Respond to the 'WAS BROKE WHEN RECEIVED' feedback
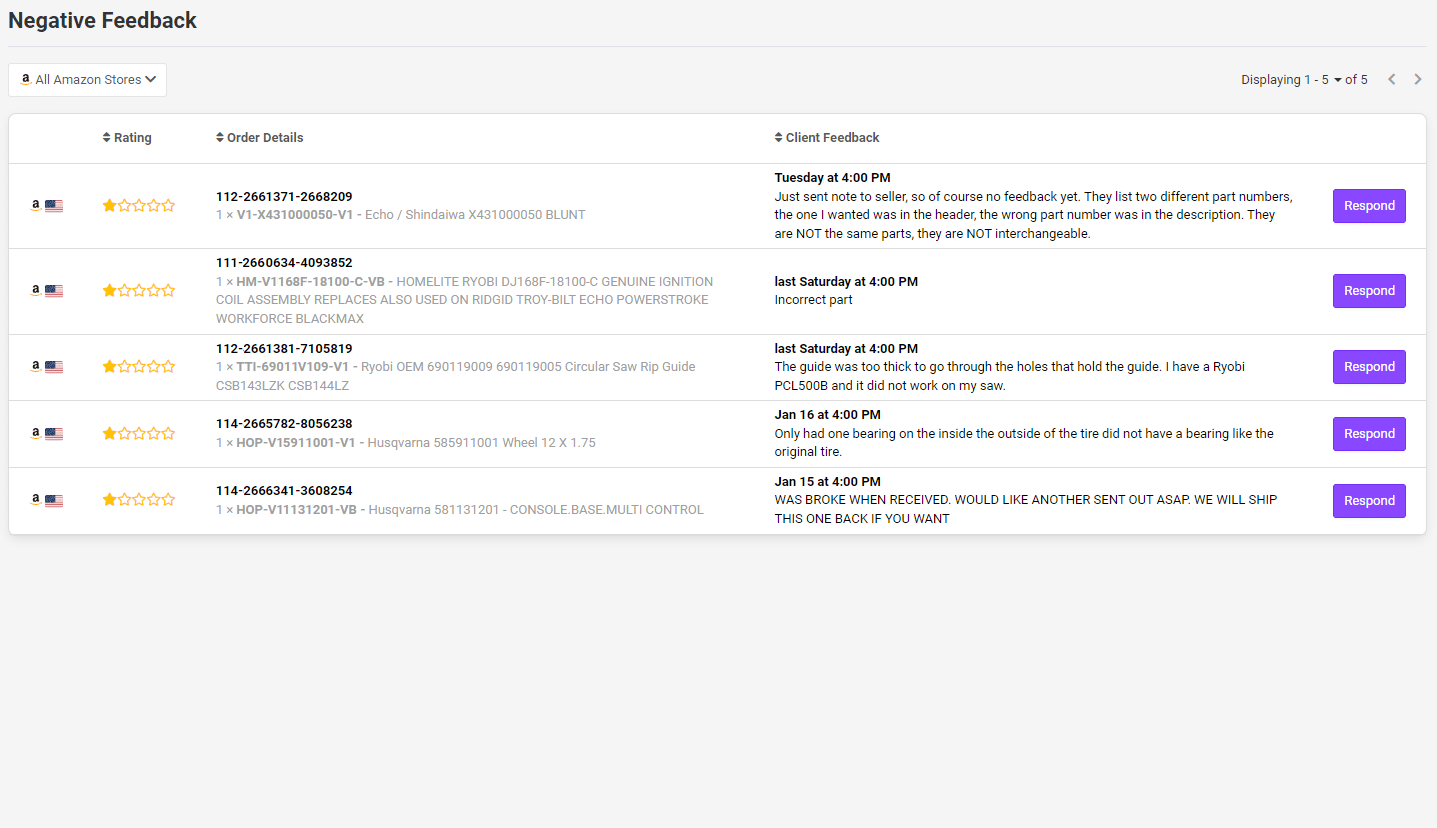The width and height of the screenshot is (1437, 828). click(x=1369, y=501)
